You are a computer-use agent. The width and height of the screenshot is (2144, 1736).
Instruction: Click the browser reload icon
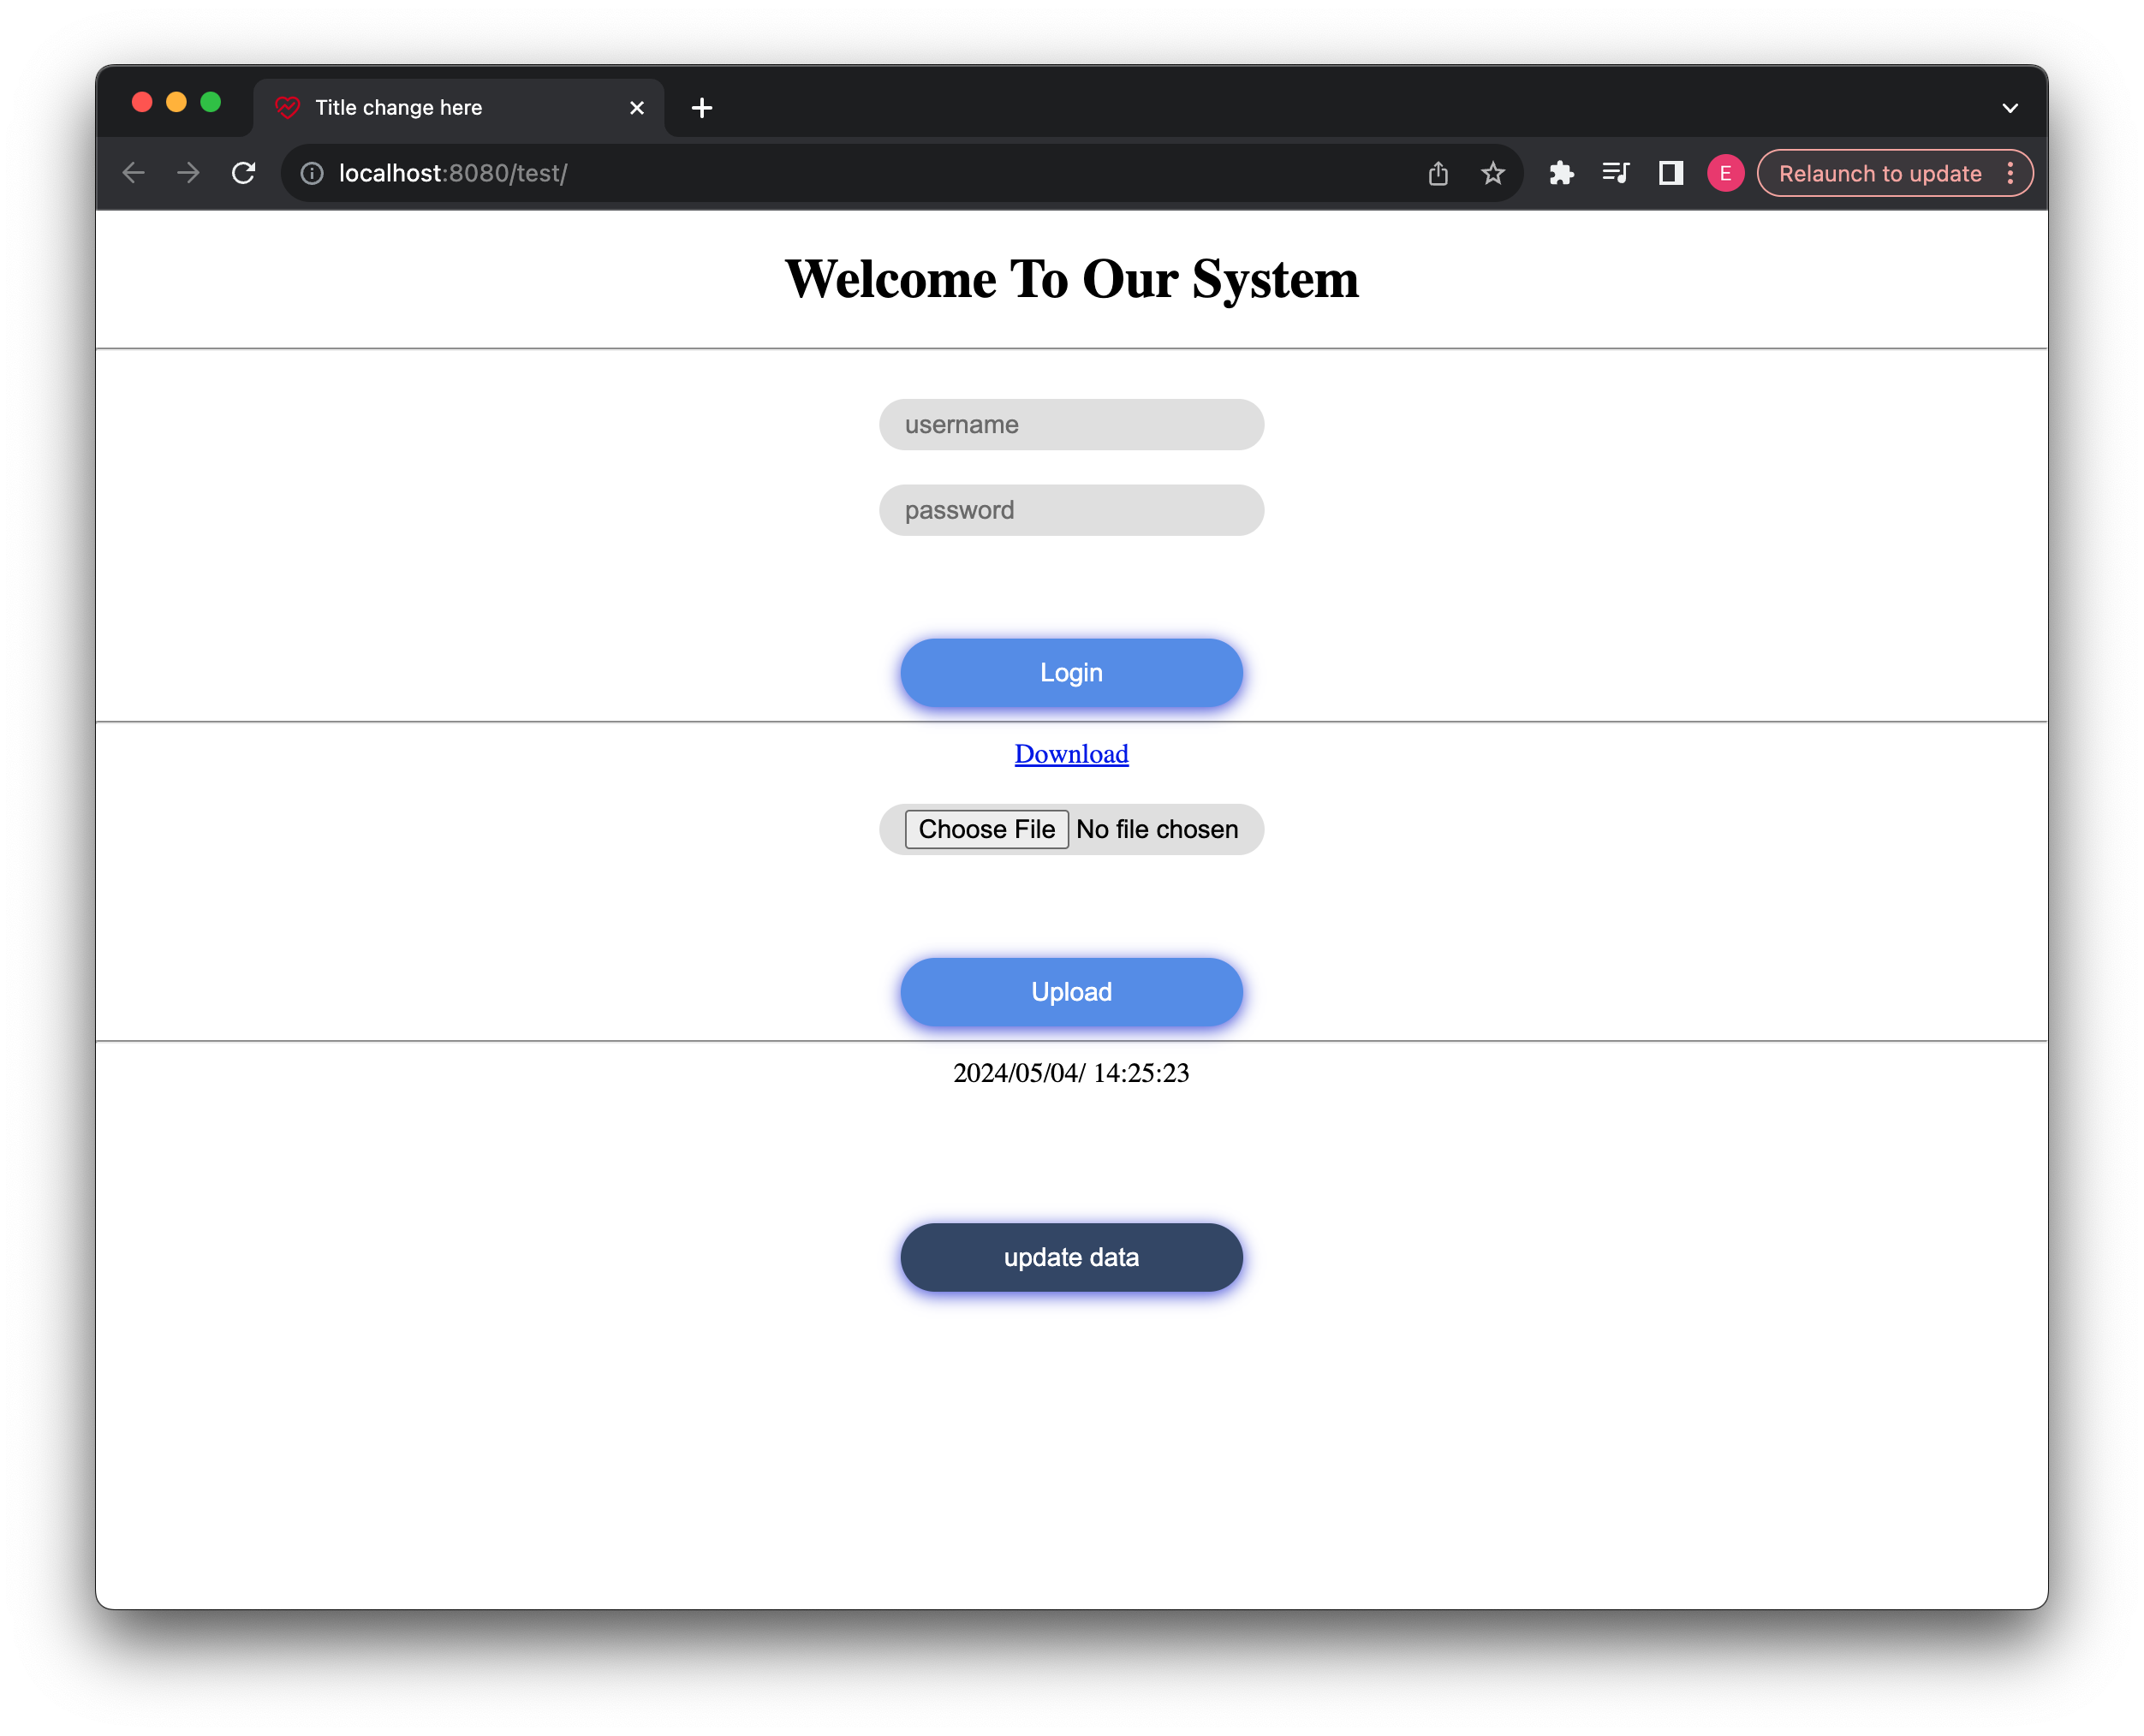pyautogui.click(x=243, y=173)
